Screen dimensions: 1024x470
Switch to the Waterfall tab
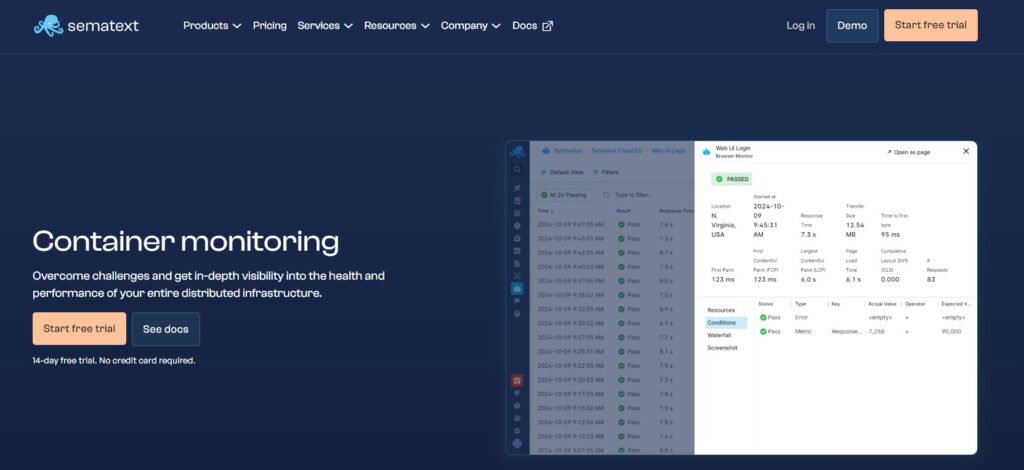pyautogui.click(x=719, y=335)
